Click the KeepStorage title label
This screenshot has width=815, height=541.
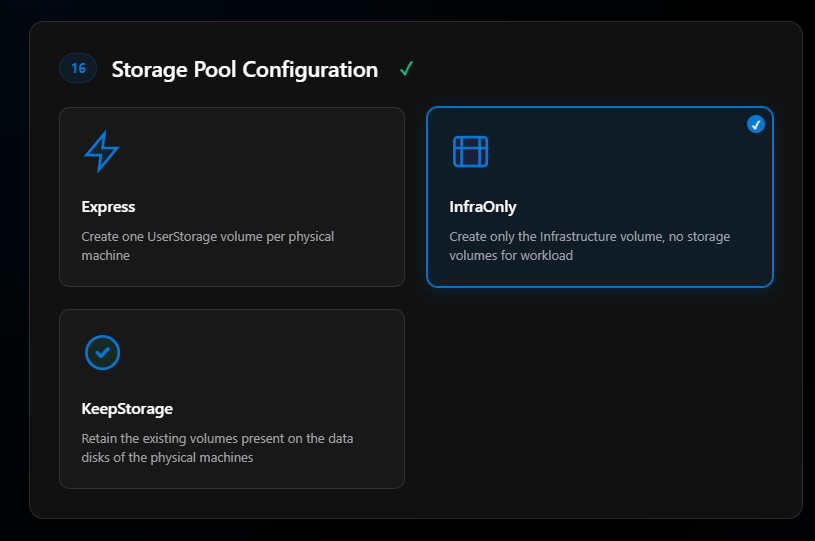point(127,409)
